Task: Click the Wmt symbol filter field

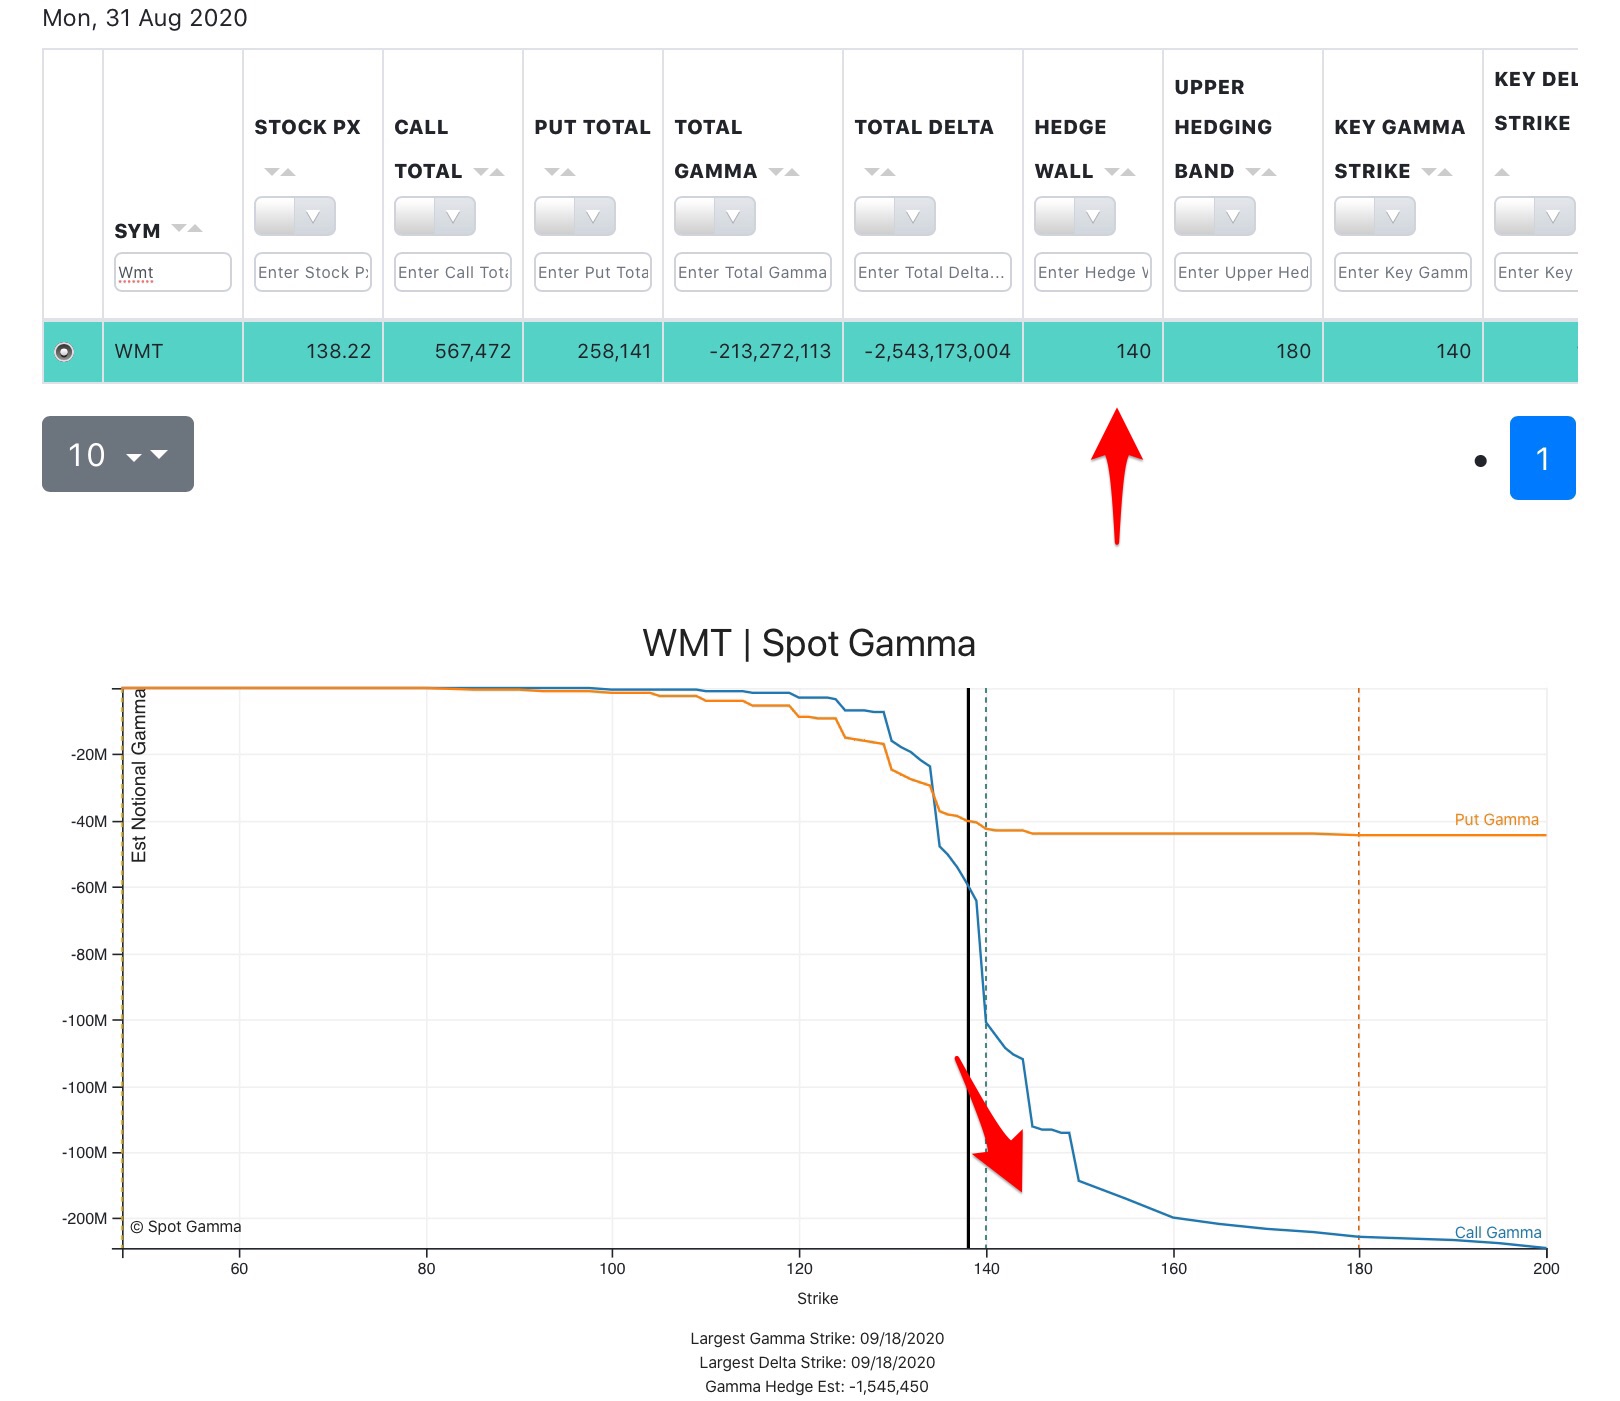Action: (x=173, y=272)
